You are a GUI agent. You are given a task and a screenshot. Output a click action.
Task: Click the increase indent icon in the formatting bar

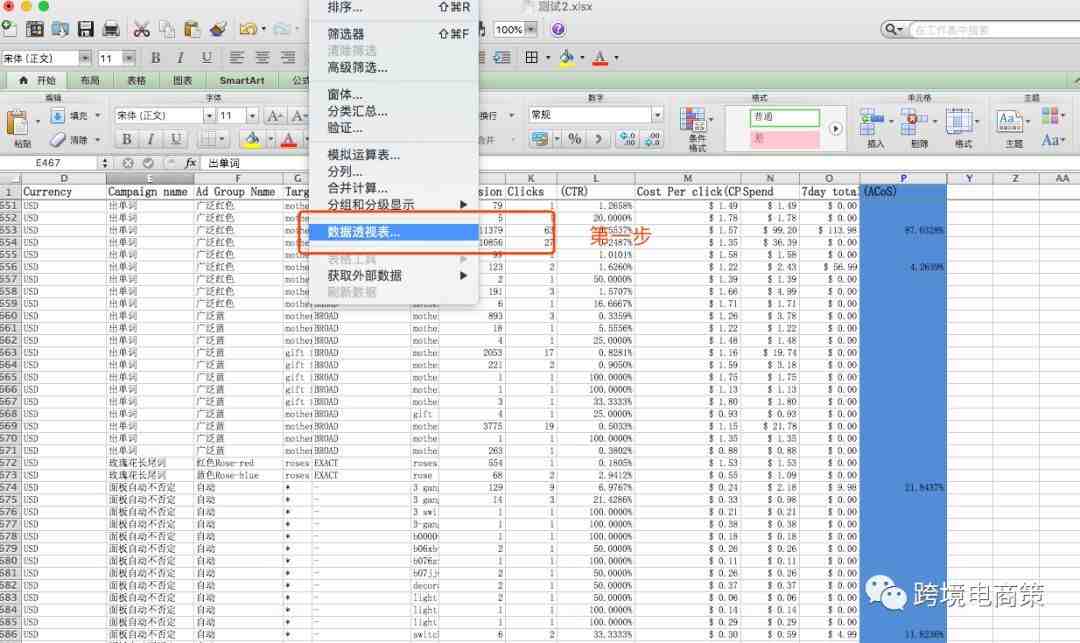click(502, 58)
